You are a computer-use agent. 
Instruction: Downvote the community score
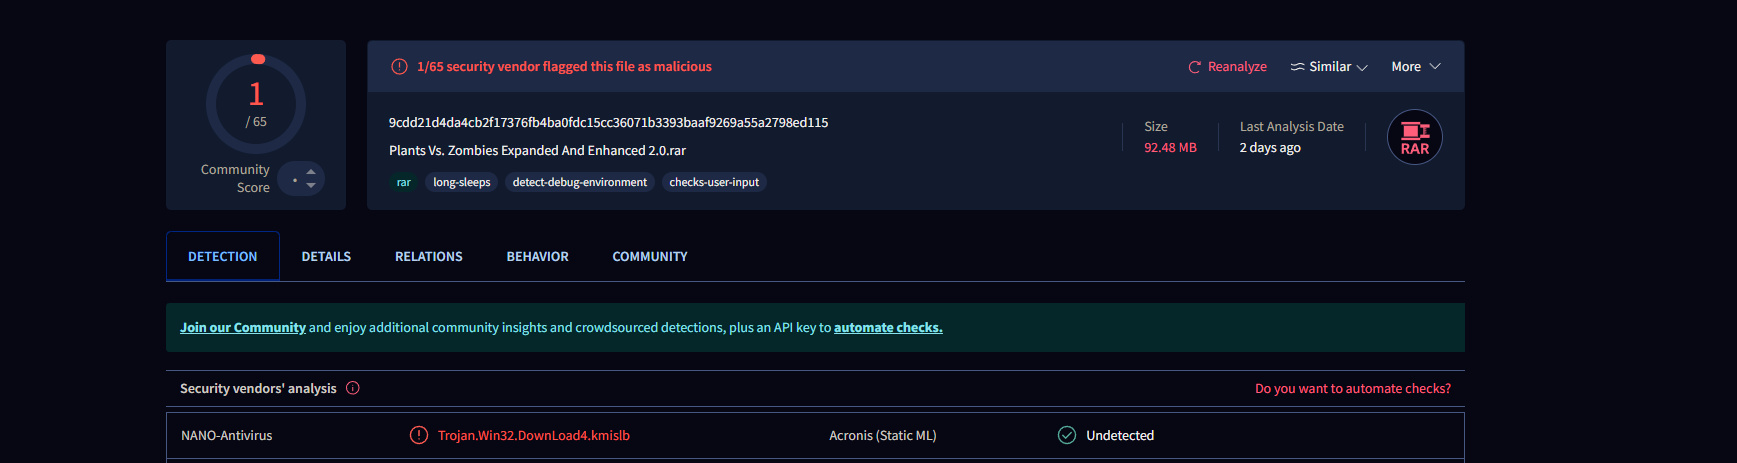click(x=311, y=186)
